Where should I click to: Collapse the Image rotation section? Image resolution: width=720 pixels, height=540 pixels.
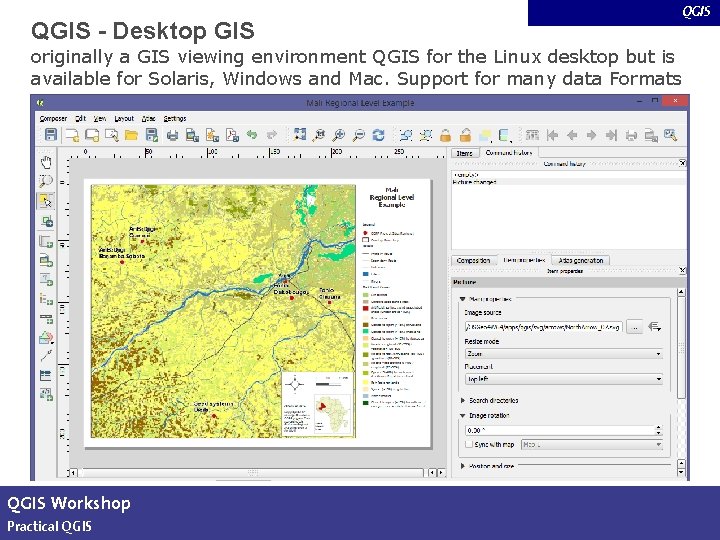tap(462, 415)
